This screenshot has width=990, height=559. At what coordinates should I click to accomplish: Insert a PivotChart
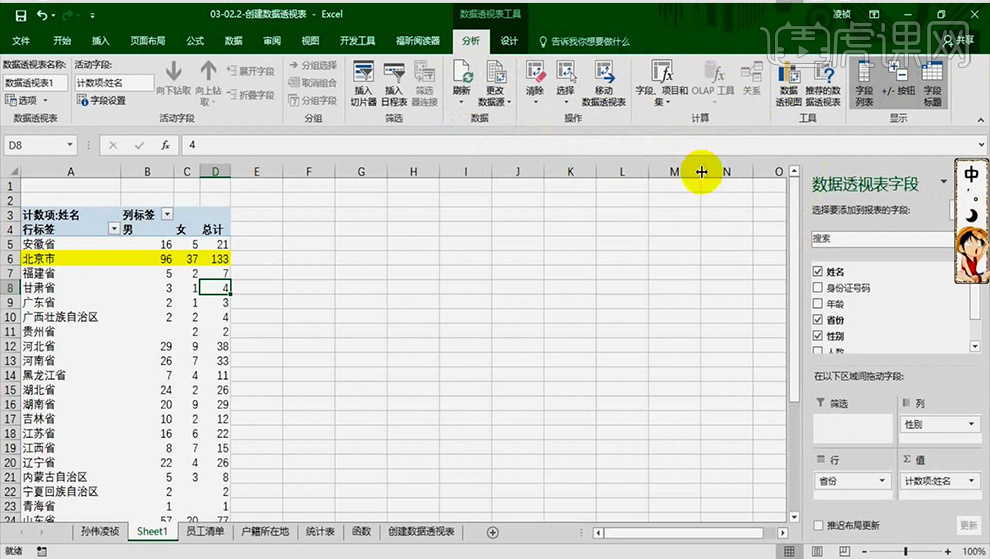click(789, 83)
